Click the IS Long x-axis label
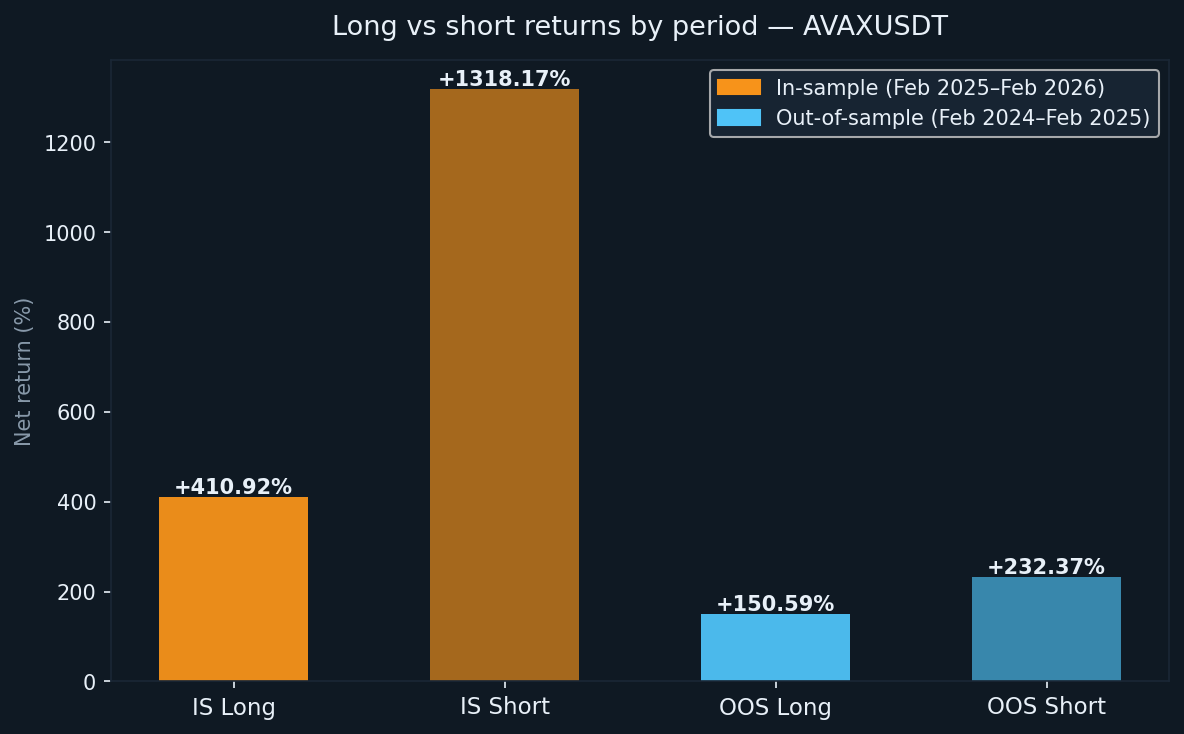 click(234, 708)
